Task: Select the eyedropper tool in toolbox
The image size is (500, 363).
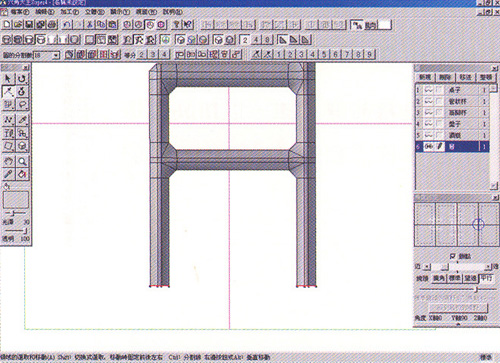Action: pyautogui.click(x=8, y=174)
